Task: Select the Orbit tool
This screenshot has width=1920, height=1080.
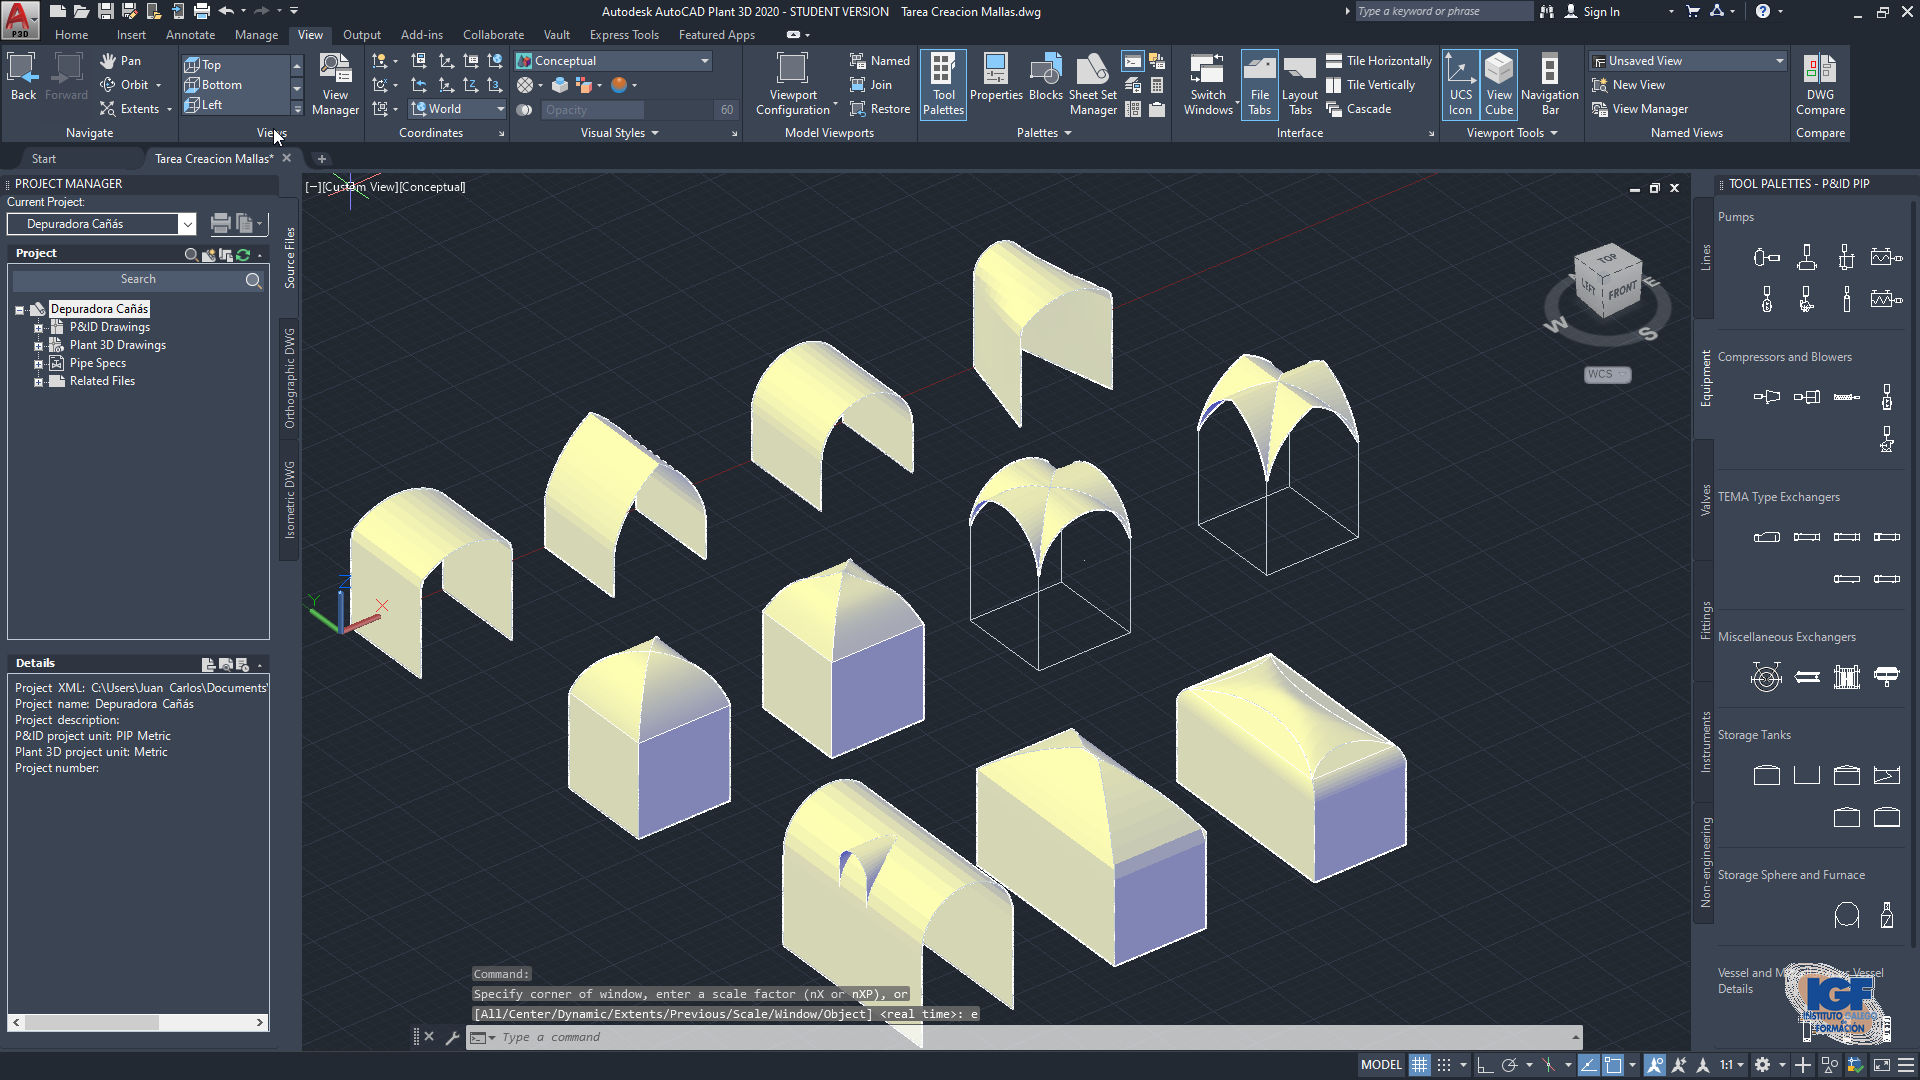Action: click(126, 85)
